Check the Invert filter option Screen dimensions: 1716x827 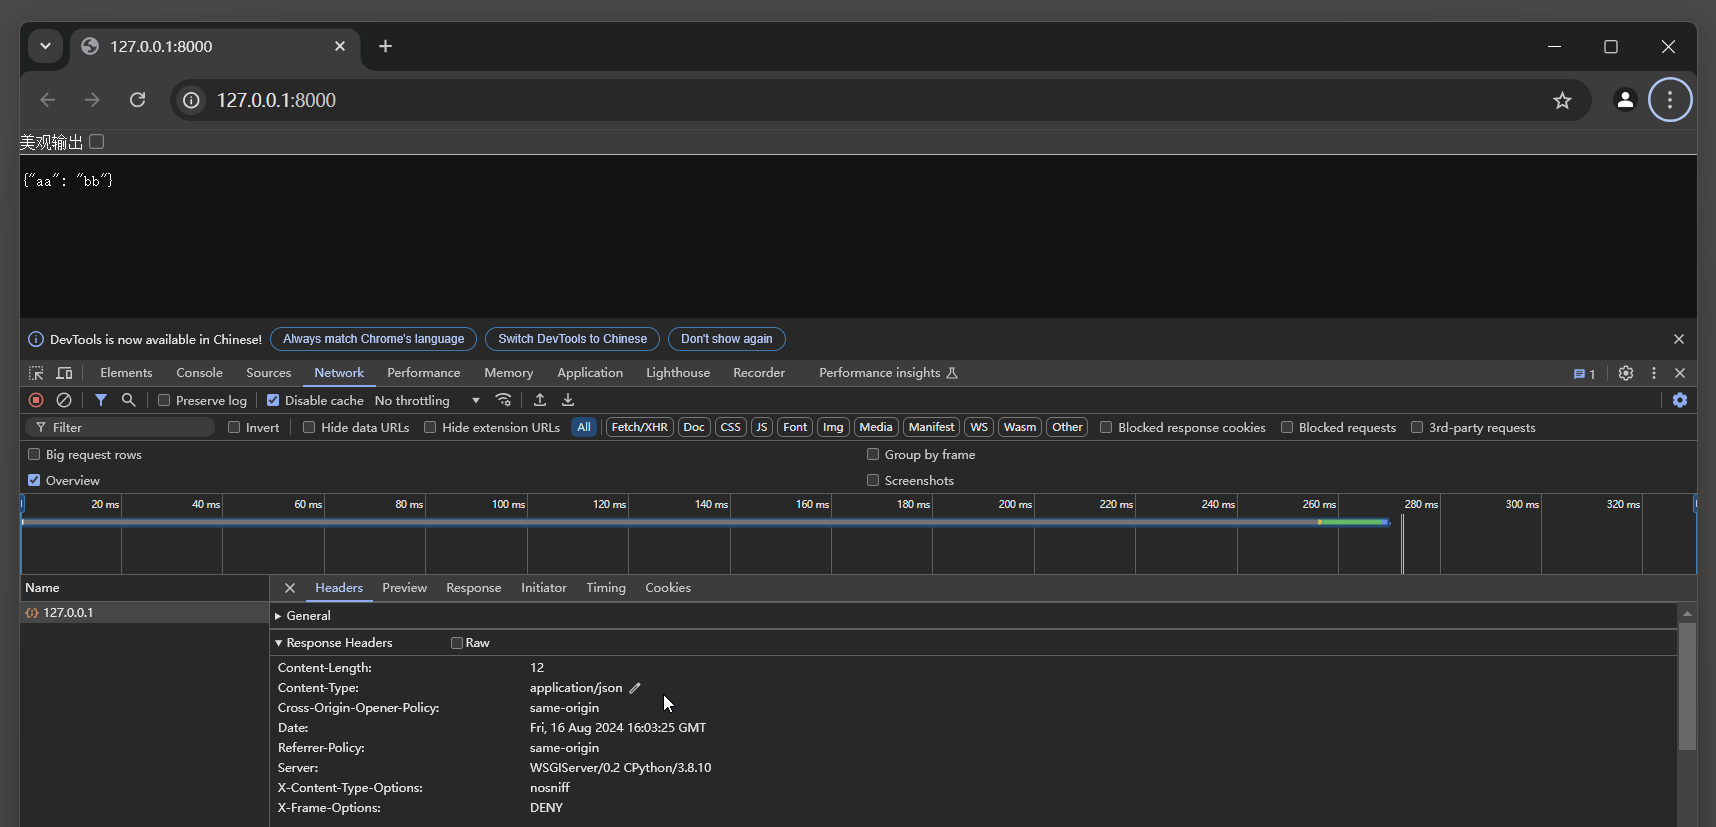click(234, 427)
